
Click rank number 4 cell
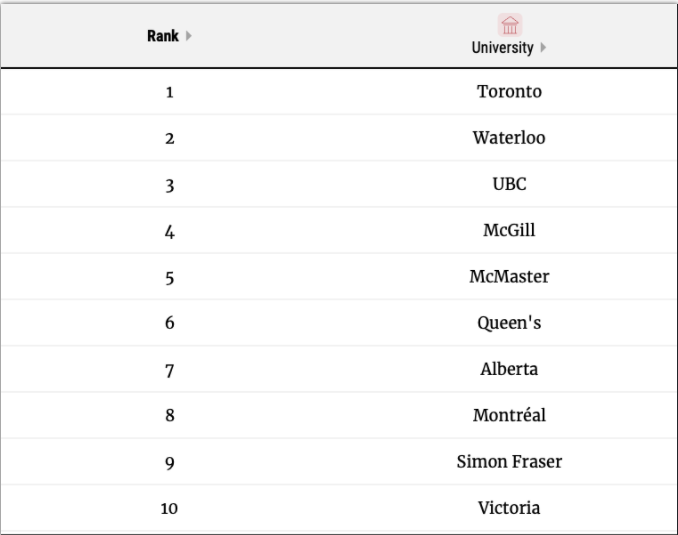point(170,232)
